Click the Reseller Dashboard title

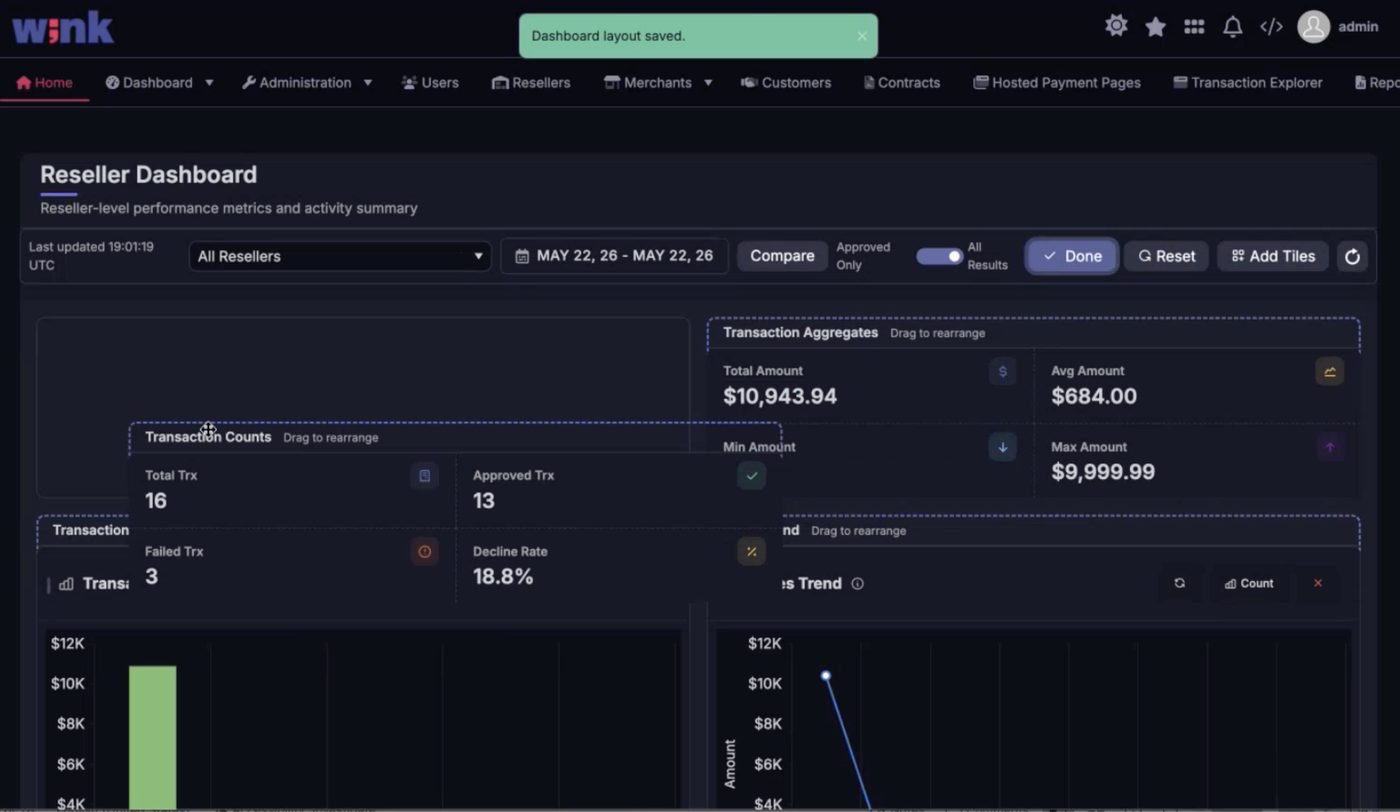[148, 175]
